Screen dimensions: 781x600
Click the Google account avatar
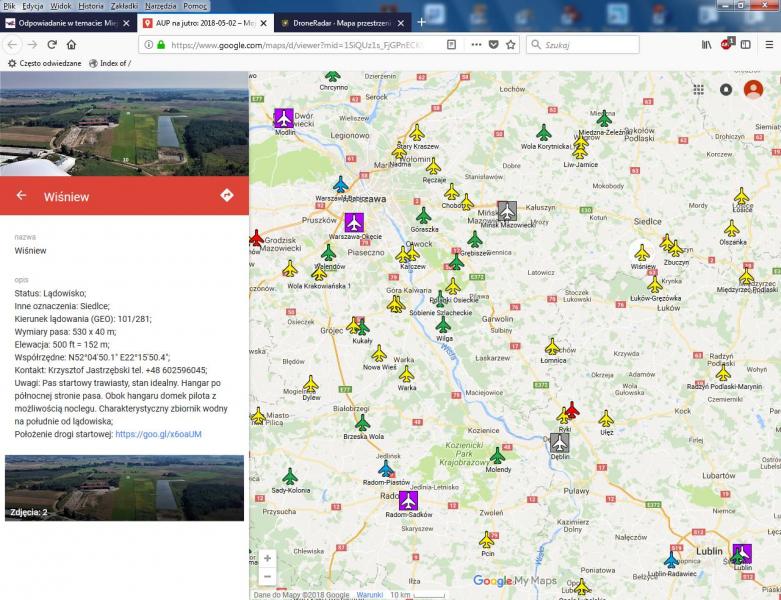[753, 89]
